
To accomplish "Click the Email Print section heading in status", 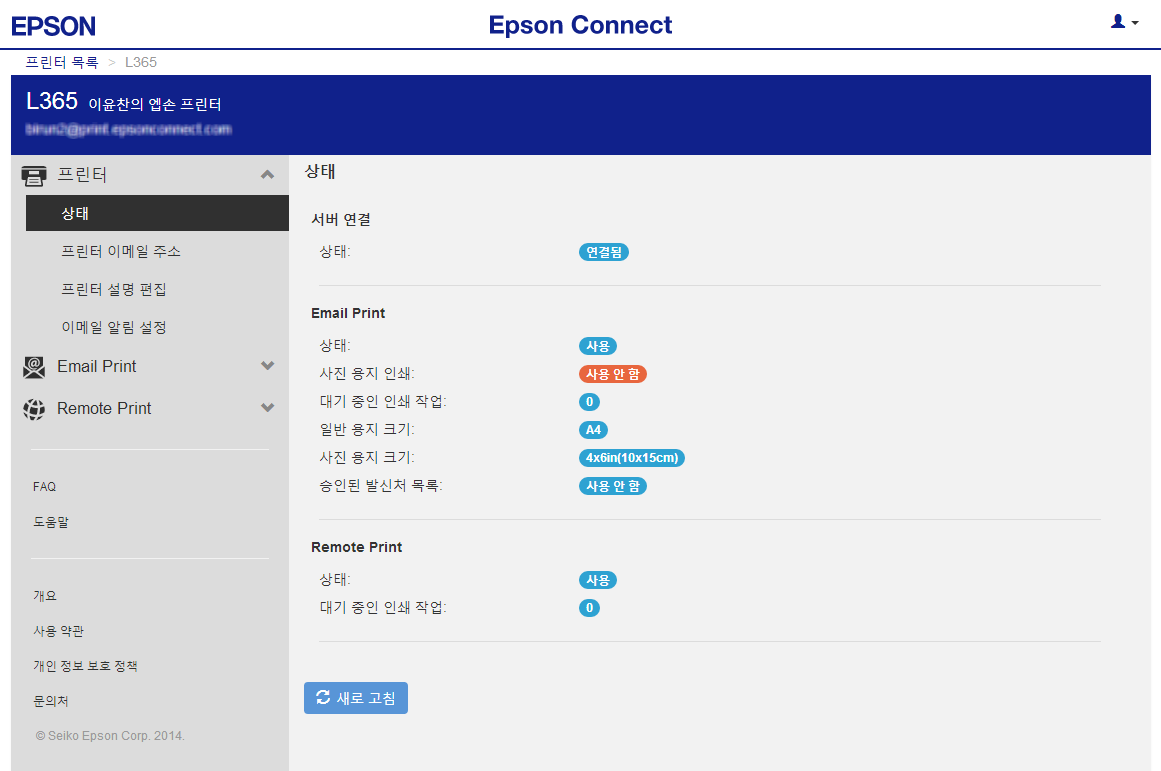I will point(348,313).
